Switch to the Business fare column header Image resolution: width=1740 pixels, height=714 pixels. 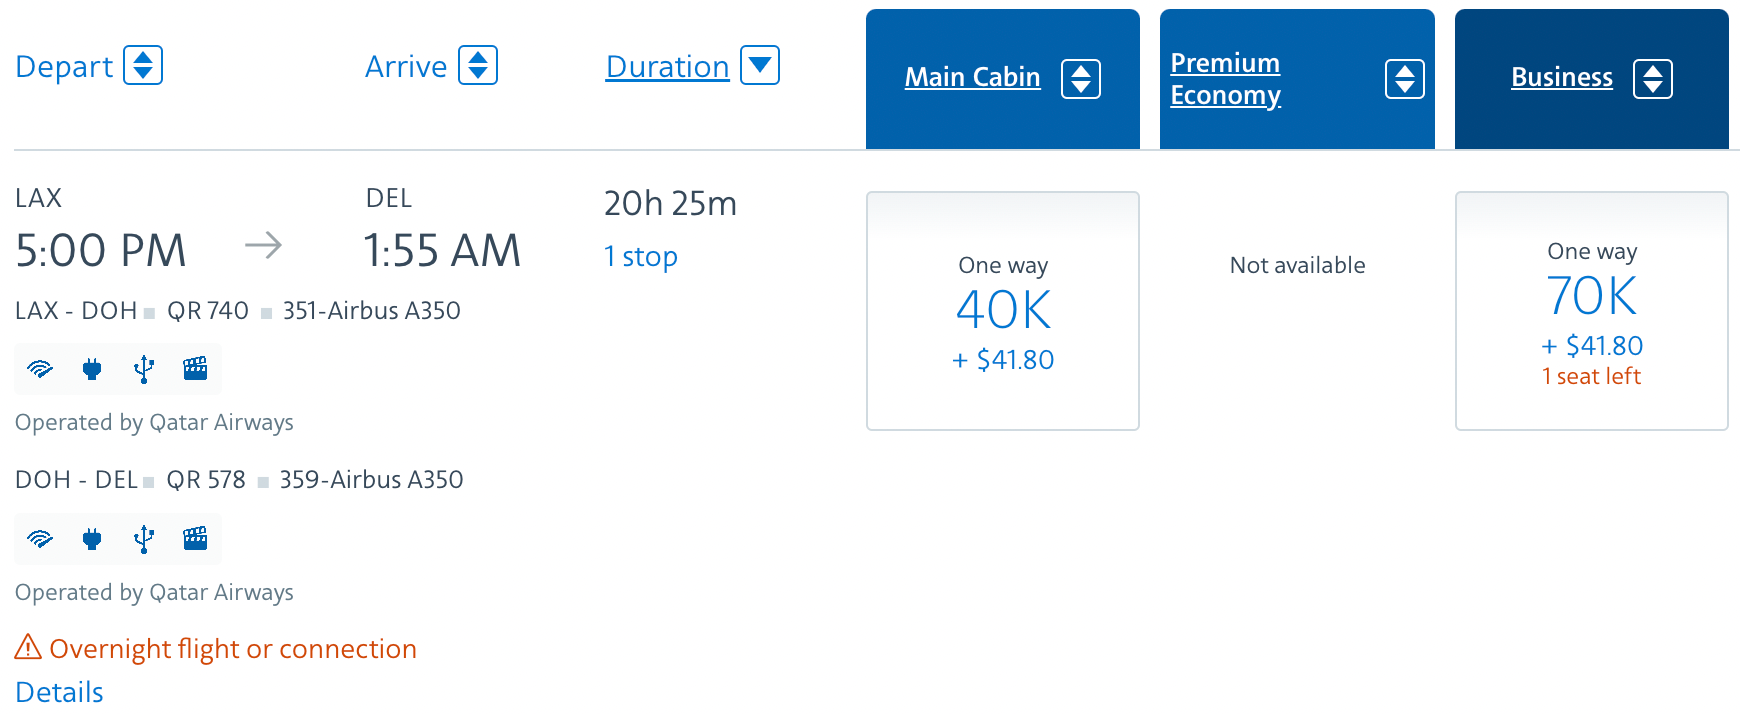pos(1562,77)
